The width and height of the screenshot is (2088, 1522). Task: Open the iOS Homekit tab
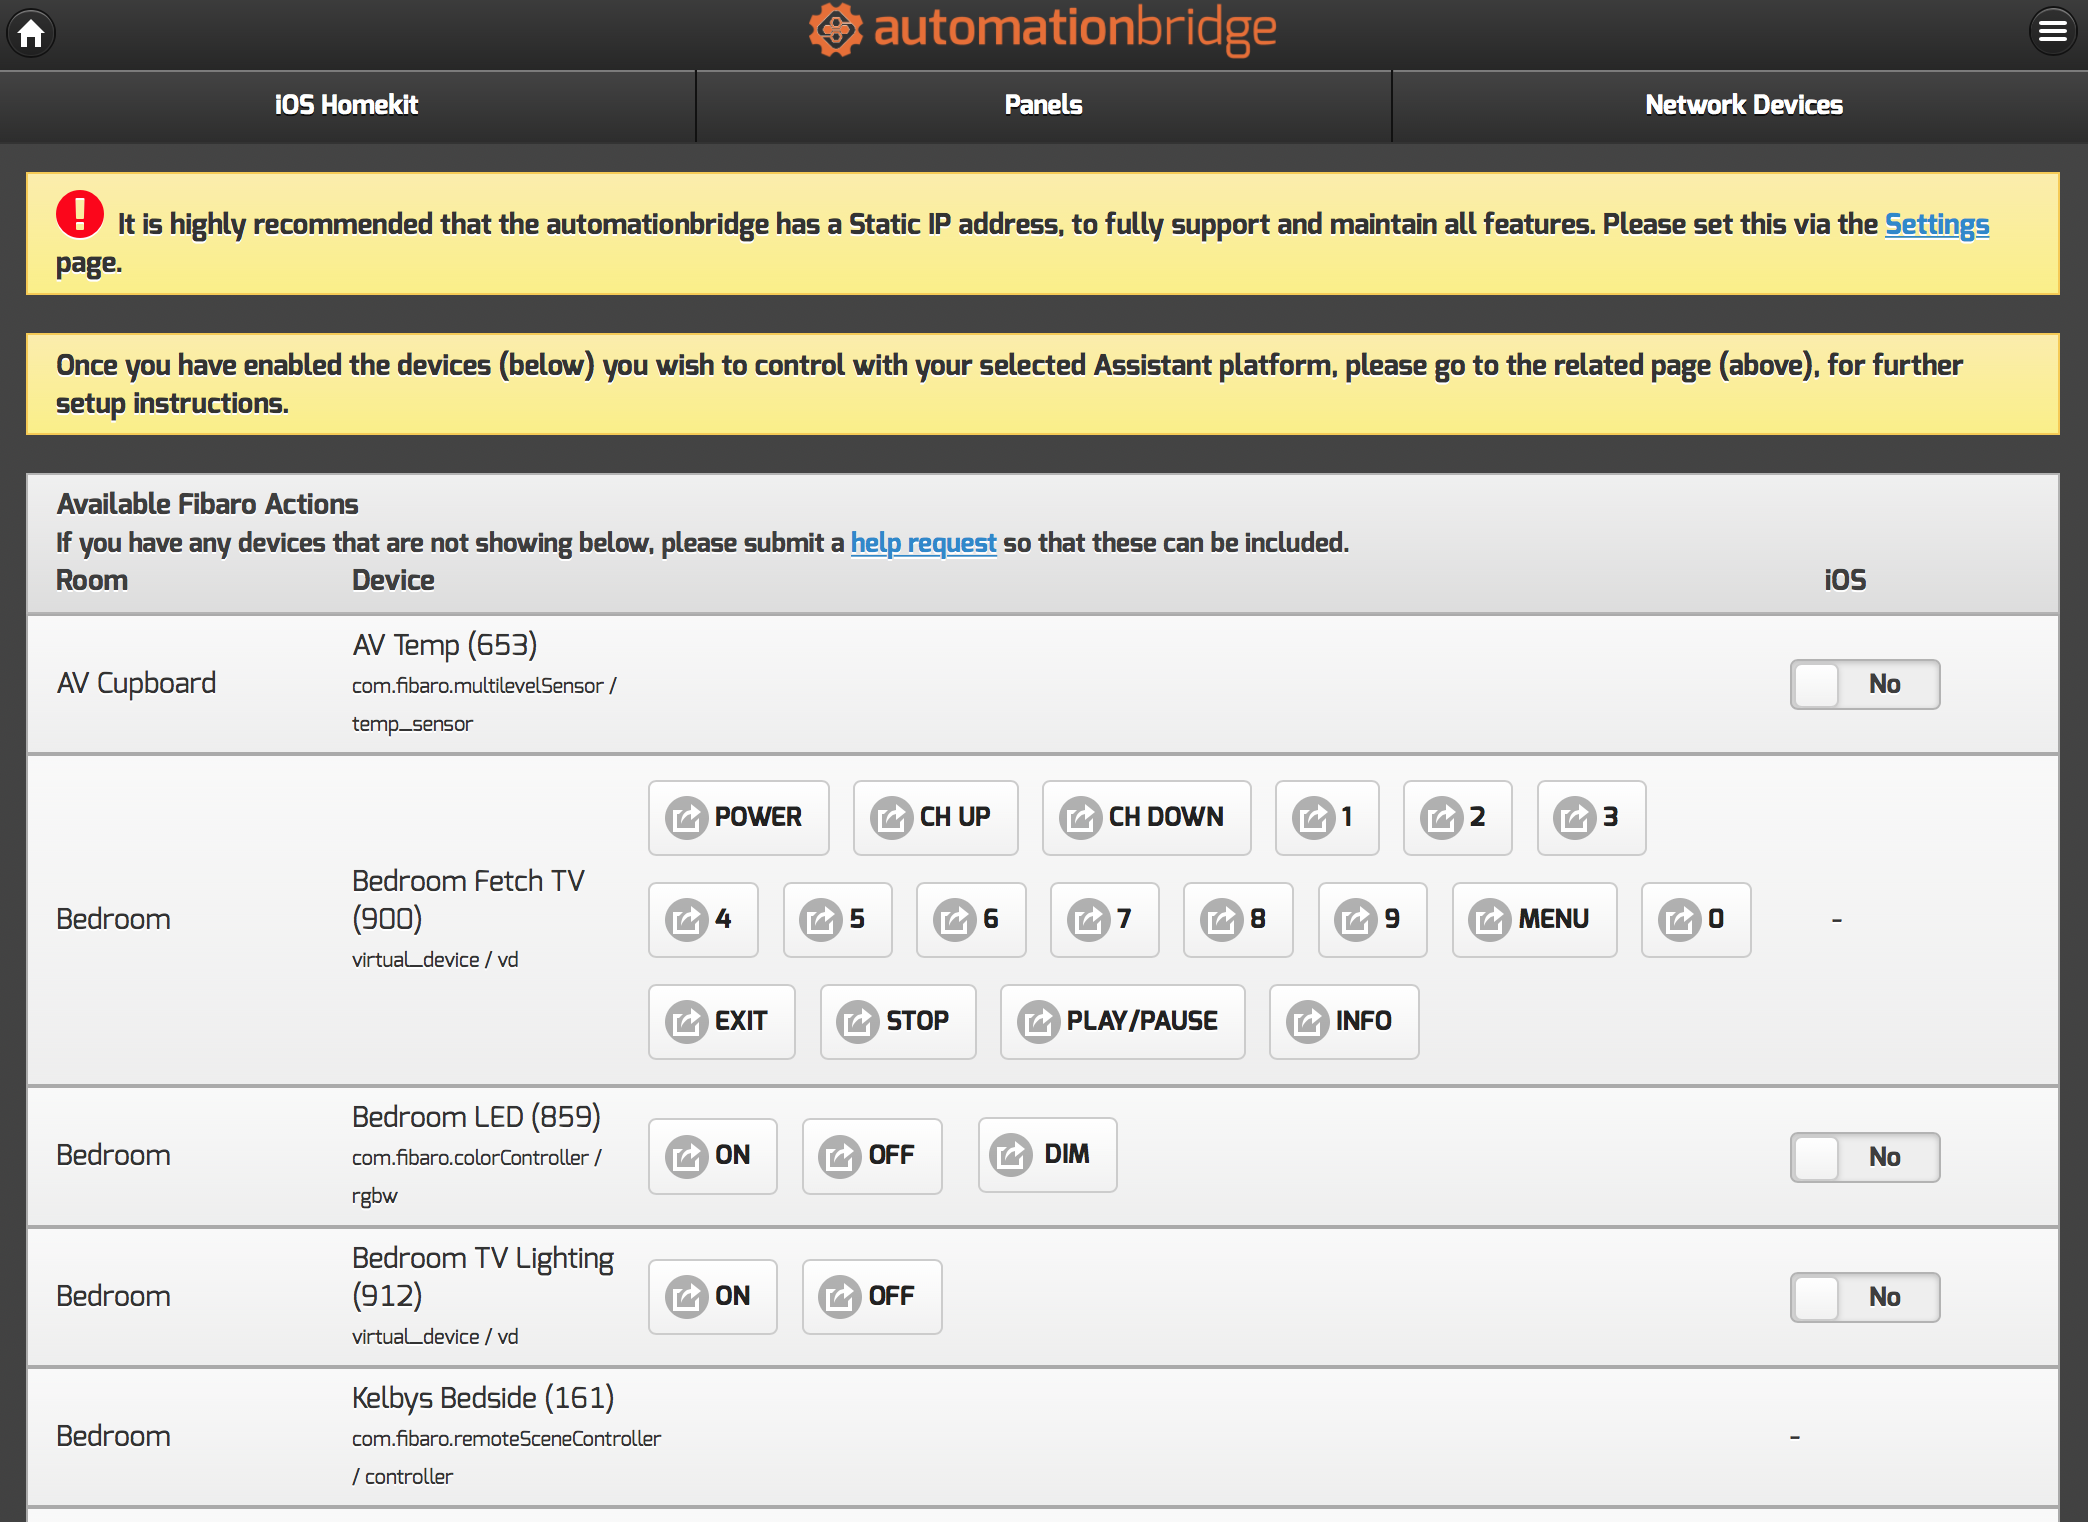click(347, 105)
